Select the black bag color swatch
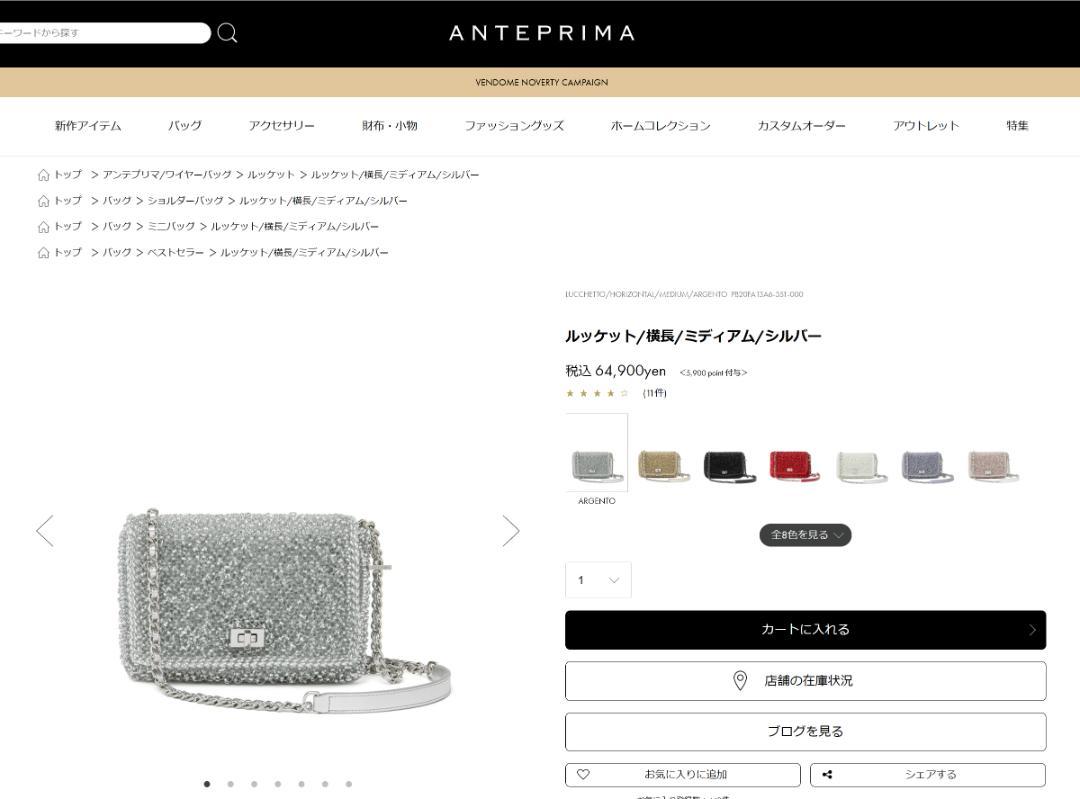Image resolution: width=1080 pixels, height=799 pixels. point(729,466)
